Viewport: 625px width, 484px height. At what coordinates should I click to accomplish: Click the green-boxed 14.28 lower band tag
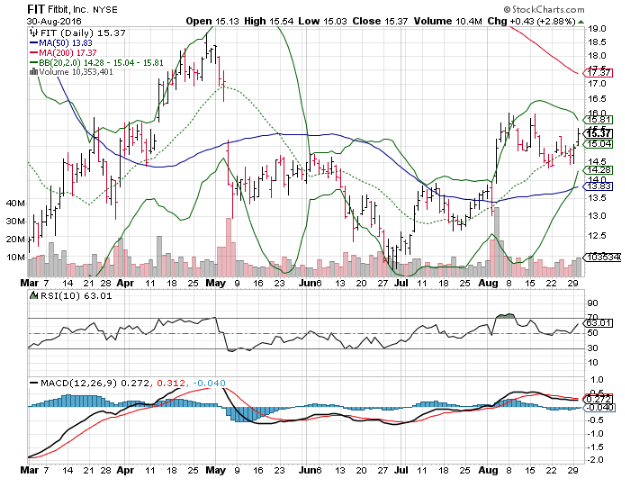point(599,170)
